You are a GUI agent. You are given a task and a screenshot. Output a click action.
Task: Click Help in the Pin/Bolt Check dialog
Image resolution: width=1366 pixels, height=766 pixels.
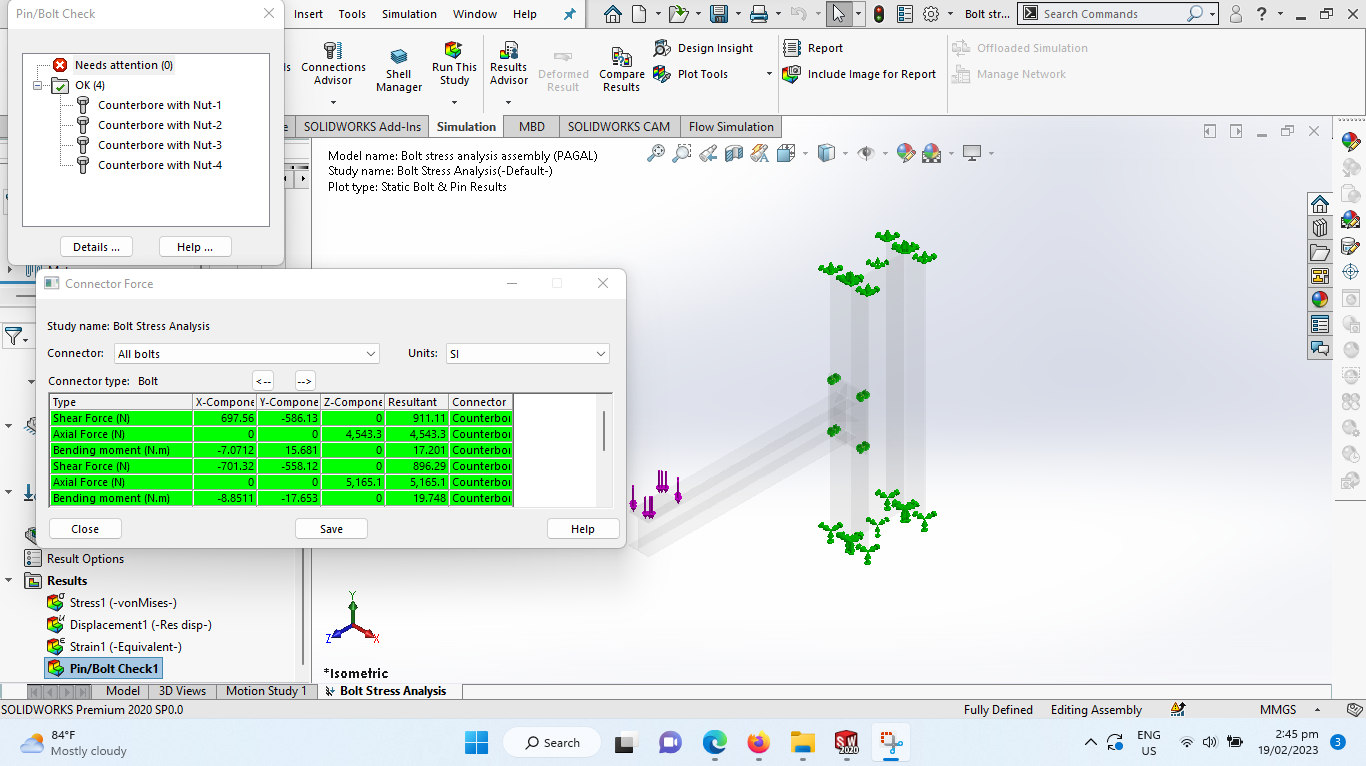[x=195, y=247]
